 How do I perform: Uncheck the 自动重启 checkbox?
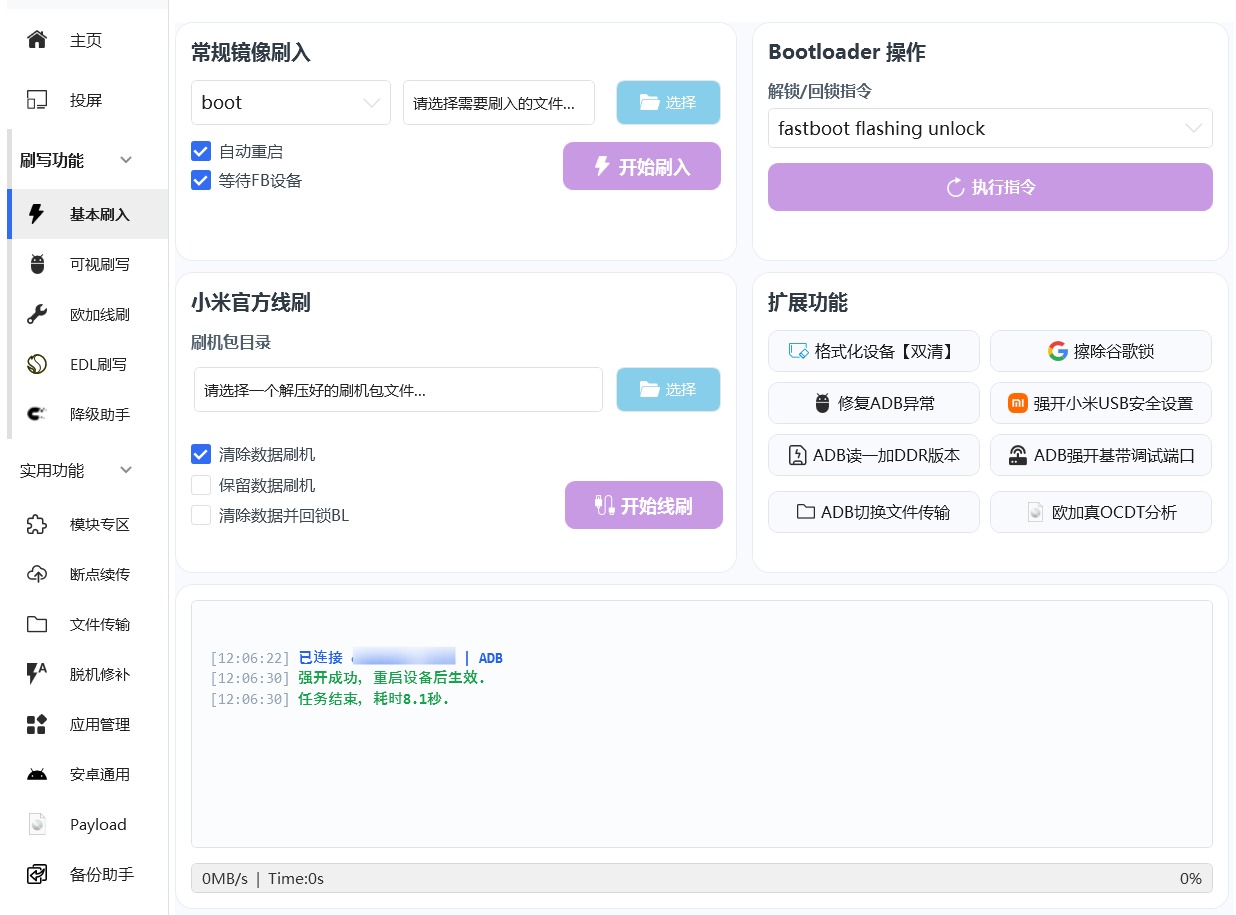pos(201,152)
